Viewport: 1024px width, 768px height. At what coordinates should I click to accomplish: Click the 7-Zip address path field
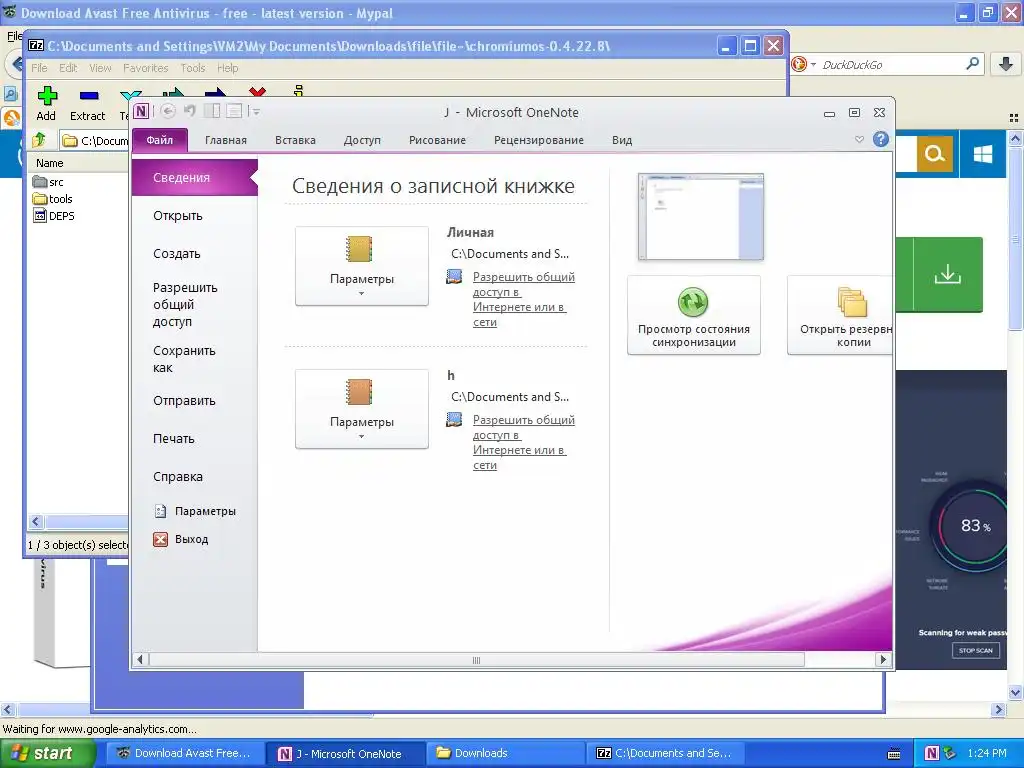point(95,140)
